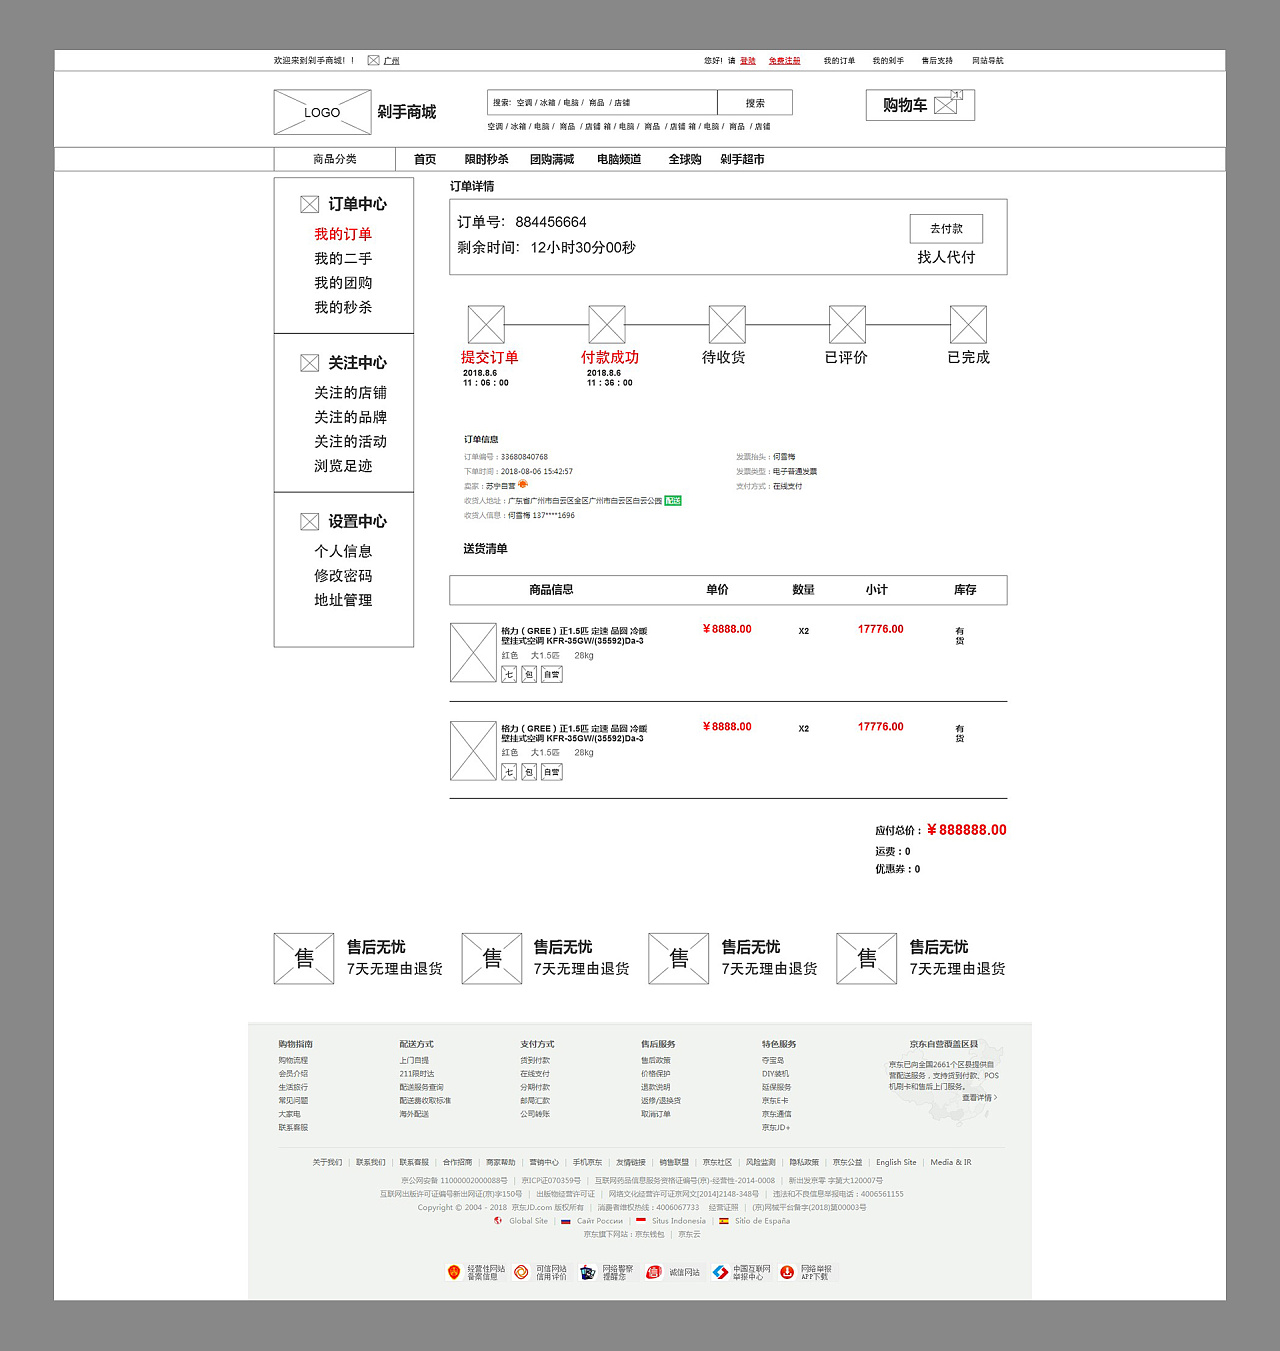Image resolution: width=1280 pixels, height=1351 pixels.
Task: Click 查看详情 in coverage section
Action: point(979,1097)
